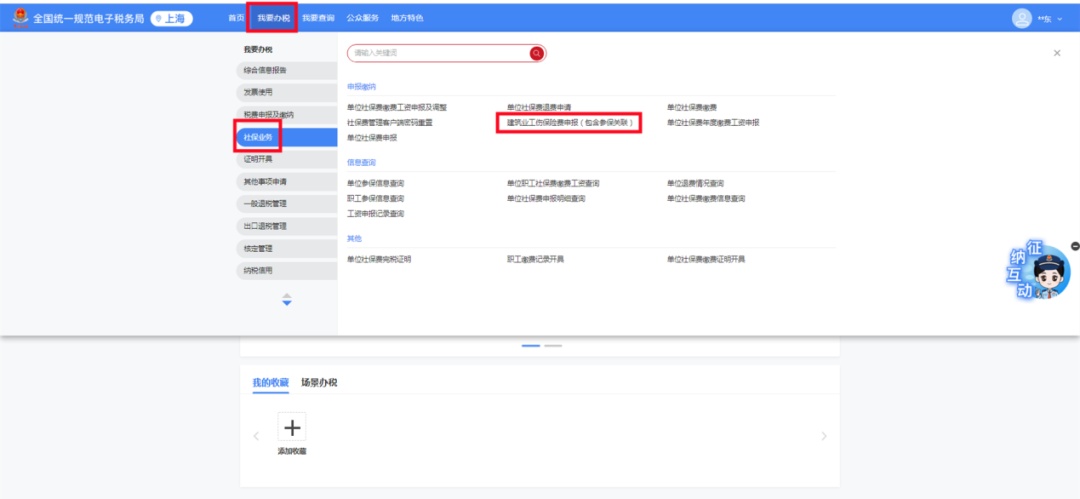The height and width of the screenshot is (499, 1080).
Task: Click the next chevron in the favorites carousel
Action: pyautogui.click(x=824, y=436)
